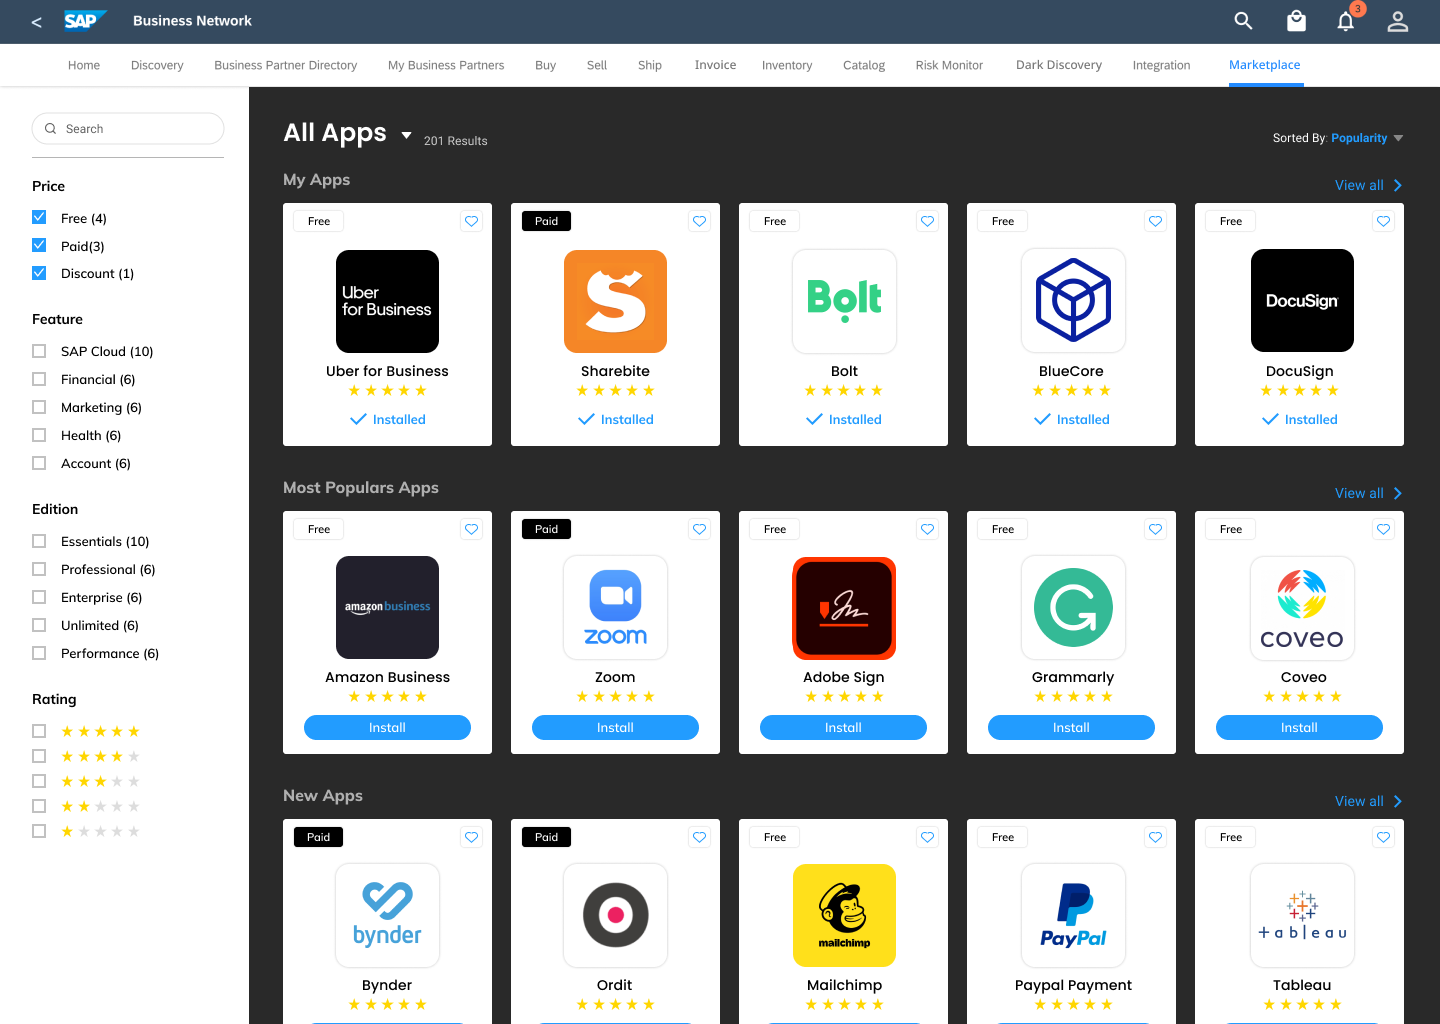
Task: Favorite Grammarly with heart icon
Action: click(x=1155, y=529)
